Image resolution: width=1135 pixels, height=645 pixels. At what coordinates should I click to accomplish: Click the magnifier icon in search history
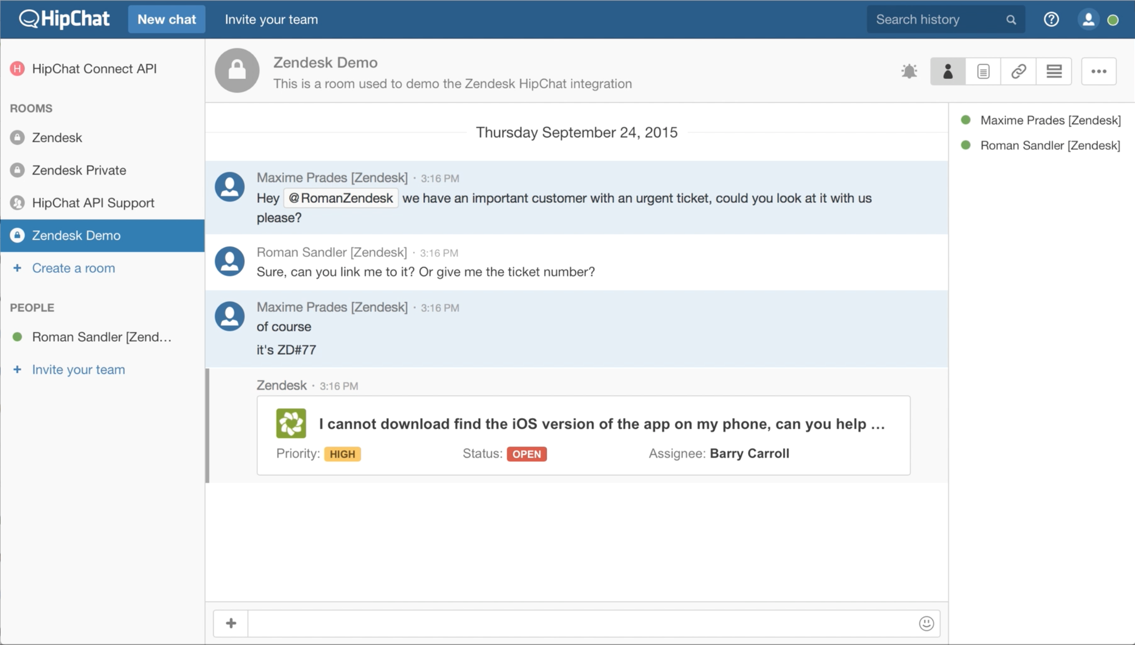tap(1011, 20)
